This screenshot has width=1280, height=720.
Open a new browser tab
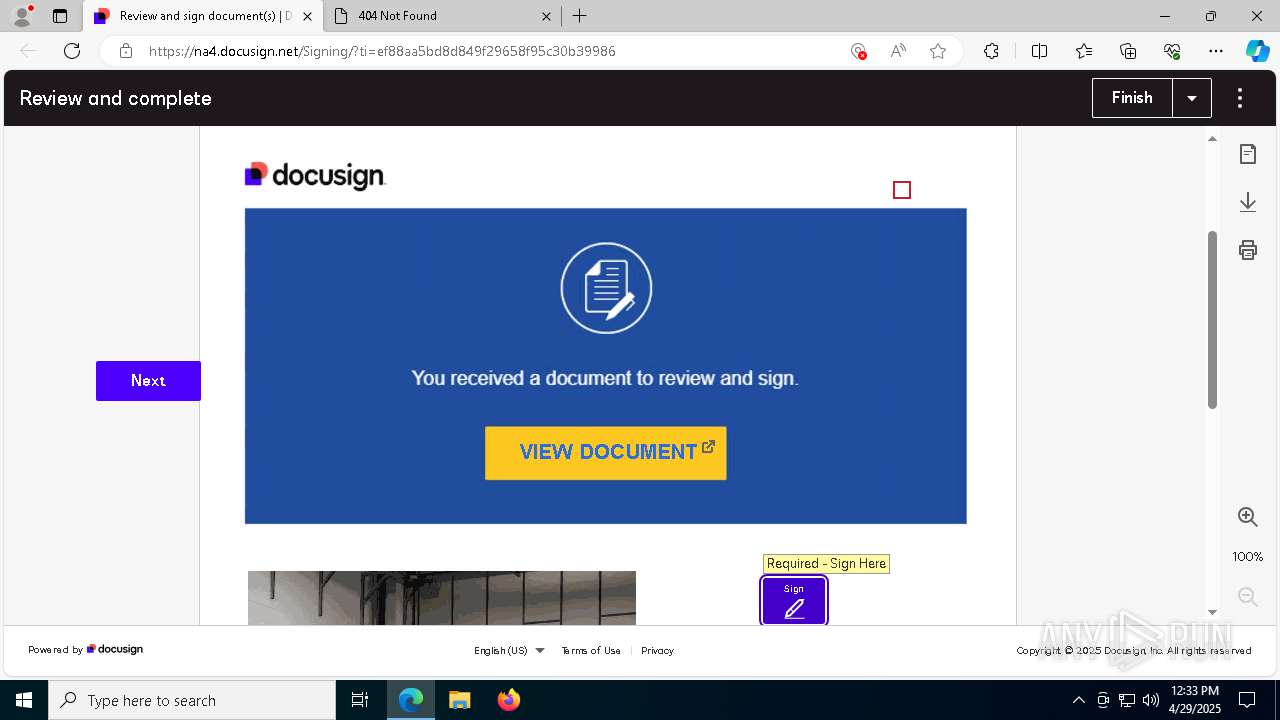(580, 16)
